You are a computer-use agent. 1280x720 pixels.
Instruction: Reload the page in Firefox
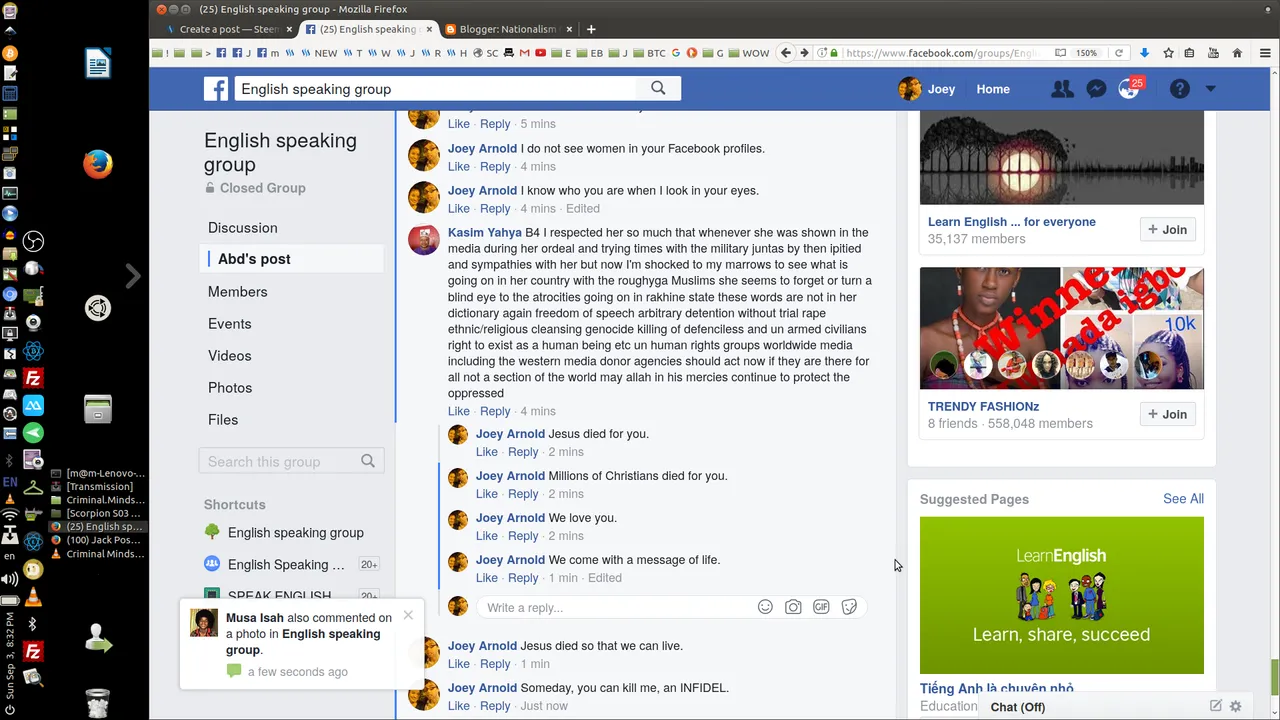(1119, 53)
